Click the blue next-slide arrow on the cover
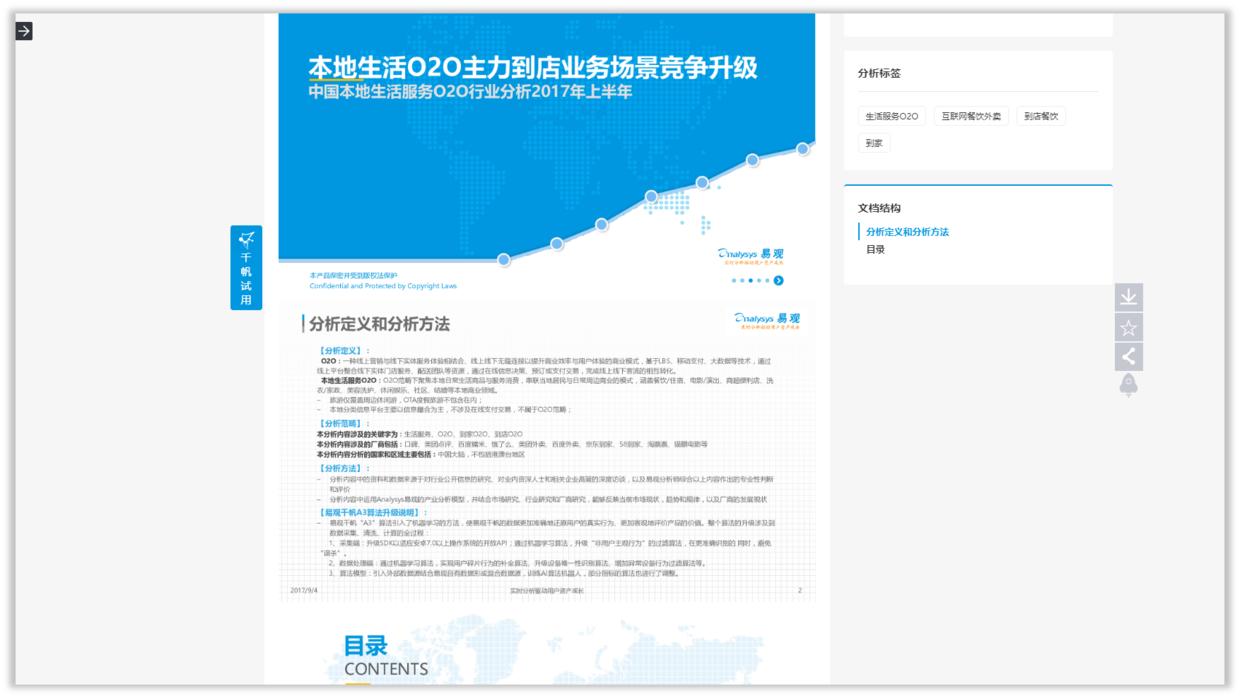 point(778,280)
